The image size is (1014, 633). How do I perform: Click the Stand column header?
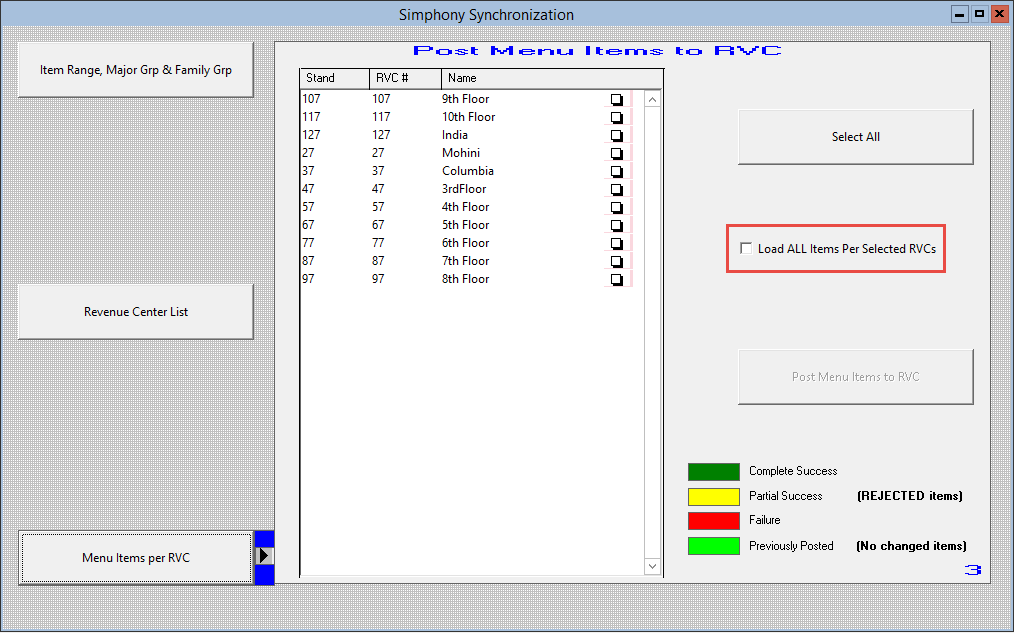(335, 78)
